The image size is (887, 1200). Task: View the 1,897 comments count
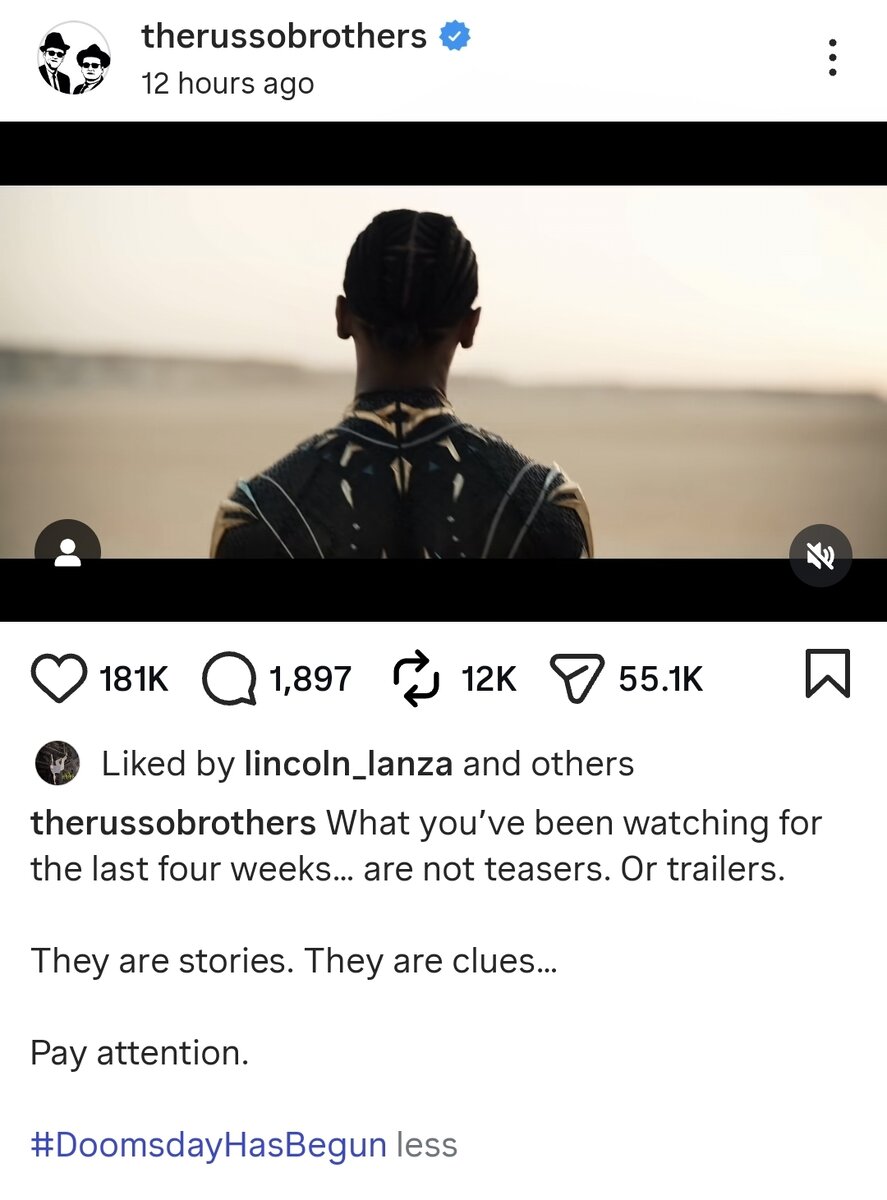click(310, 680)
